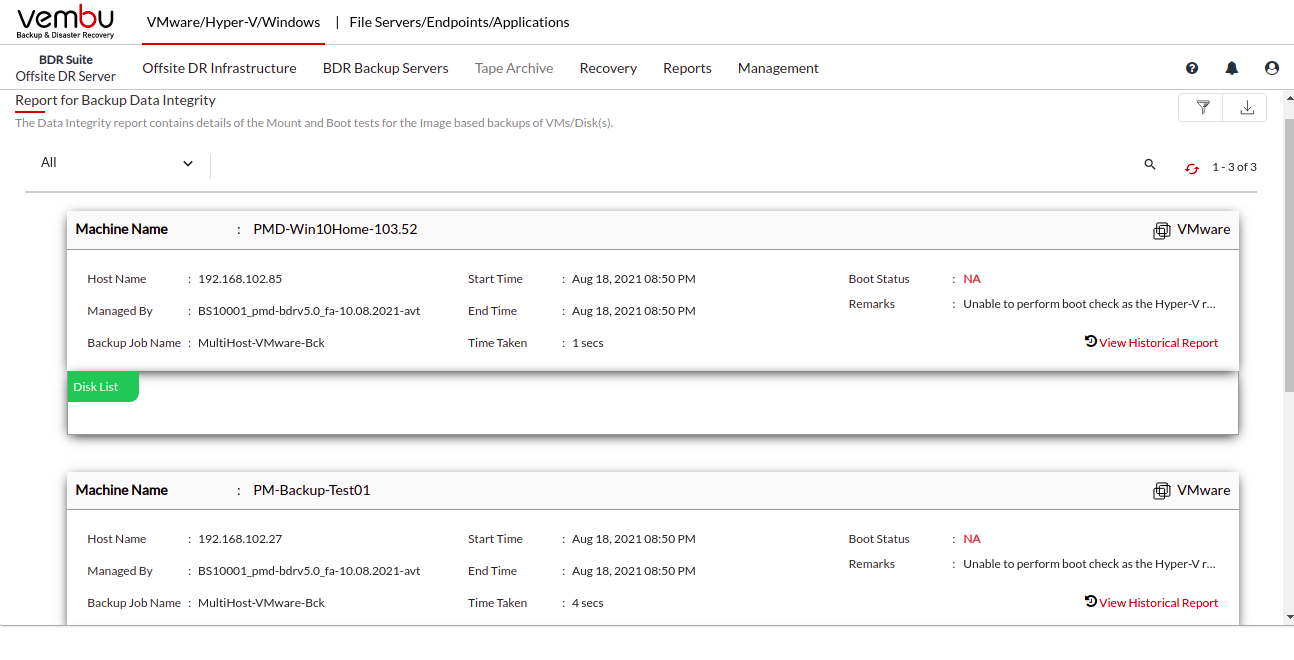
Task: Click 1 - 3 of 3 pagination count
Action: coord(1234,167)
